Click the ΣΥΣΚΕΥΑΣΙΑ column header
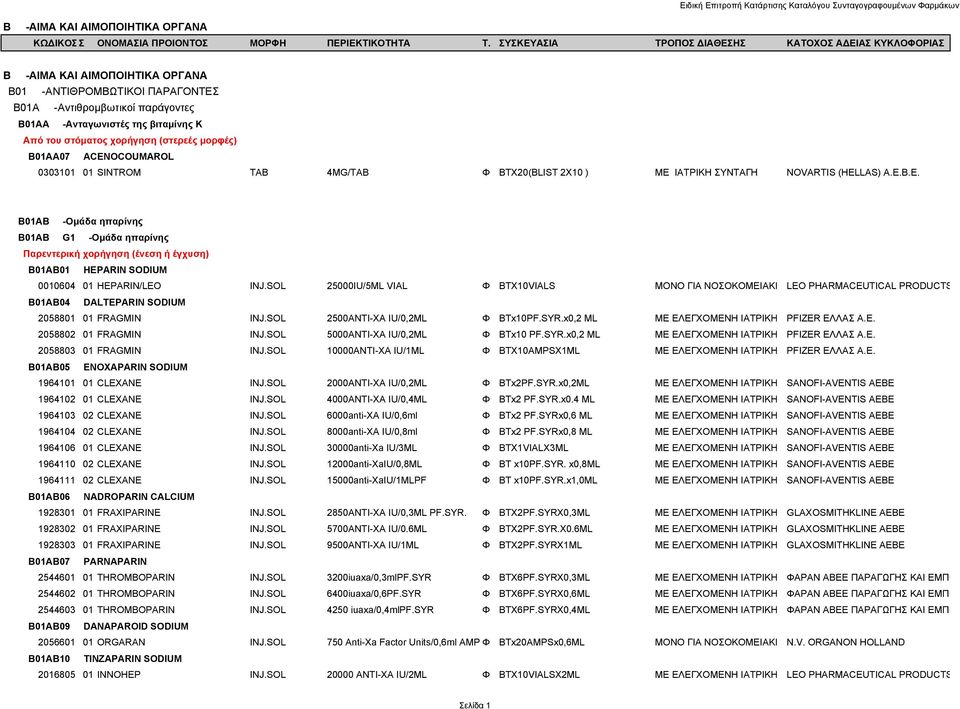960x709 pixels. 528,43
